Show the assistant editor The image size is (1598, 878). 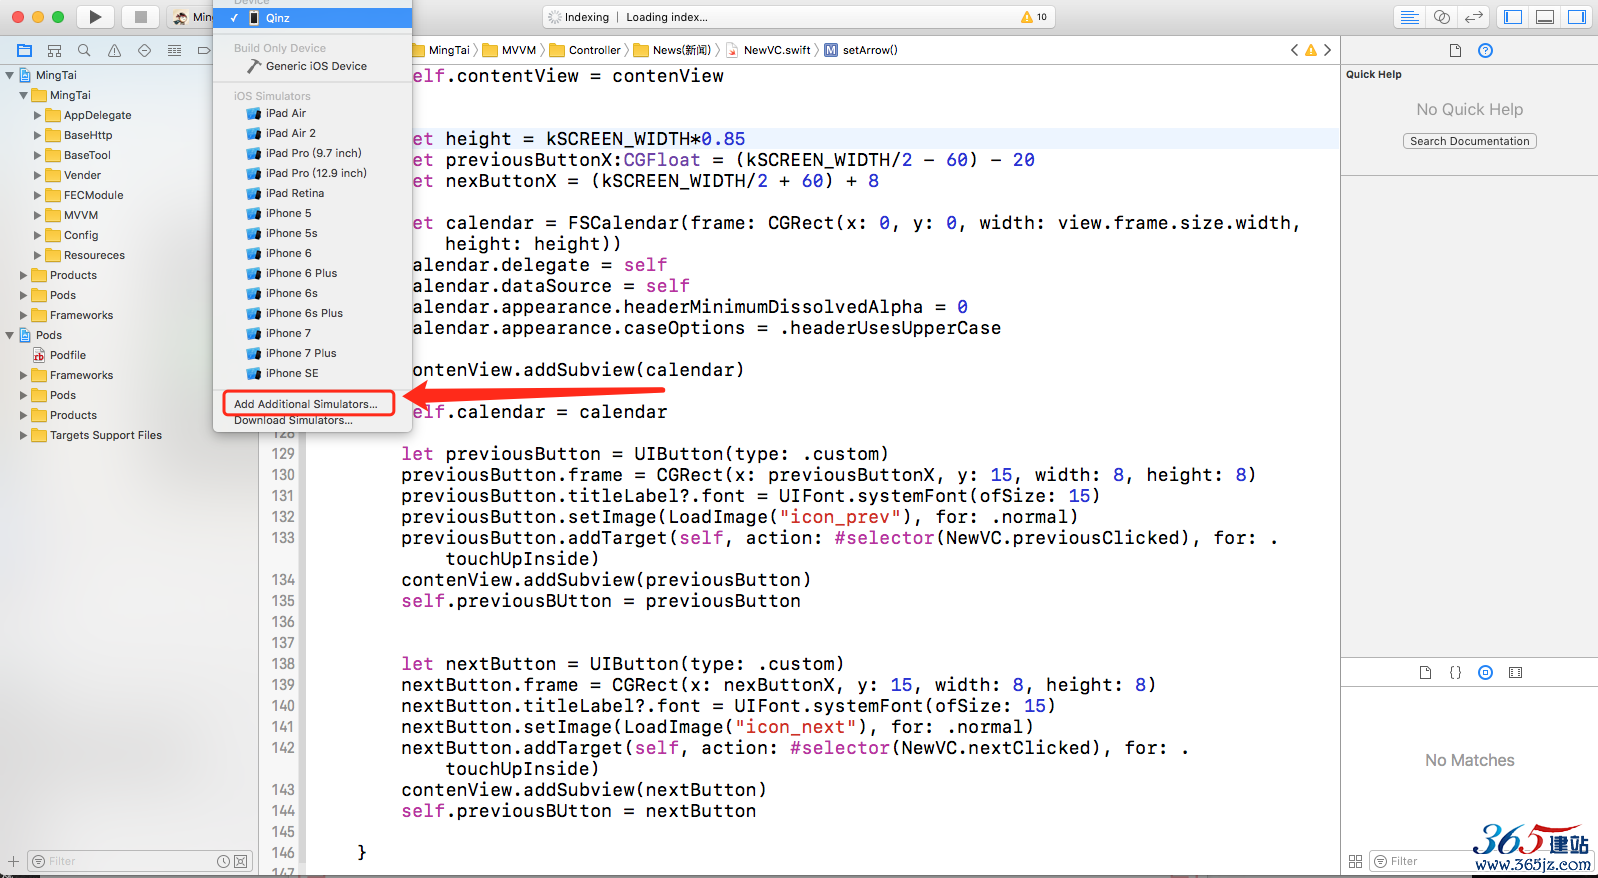tap(1441, 17)
